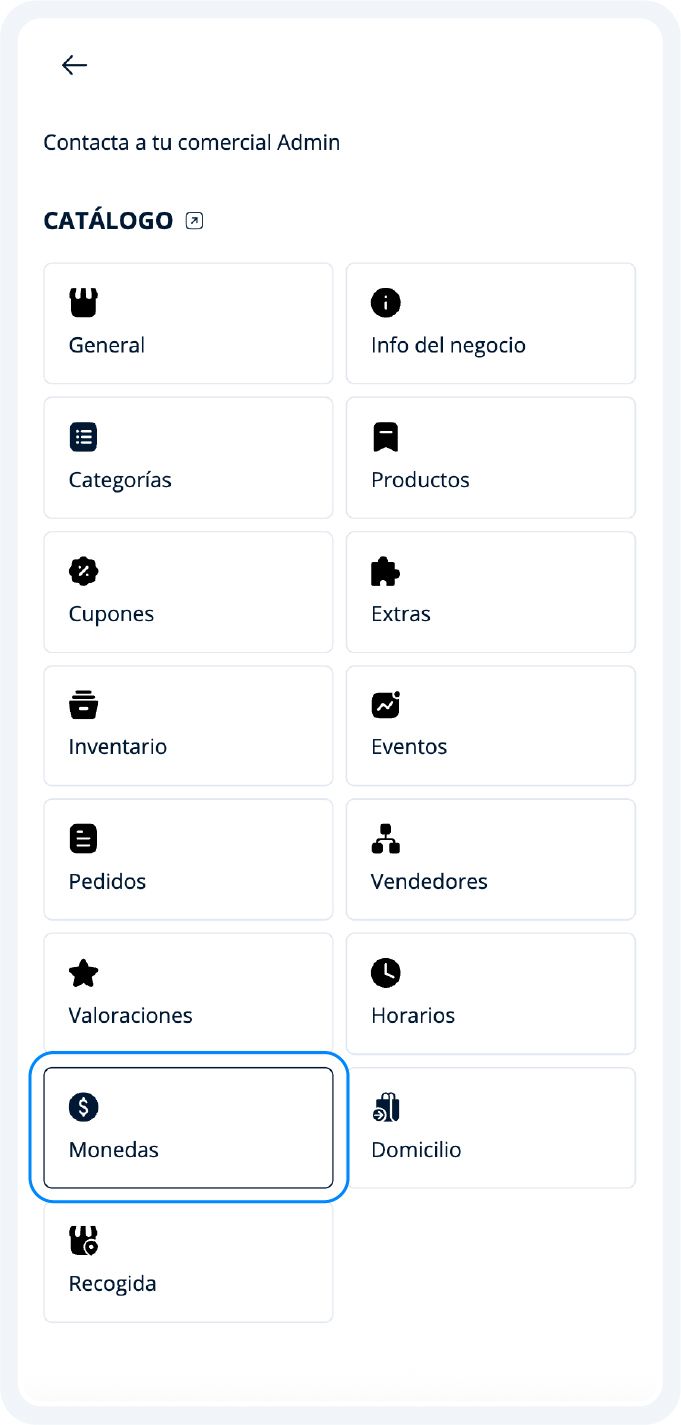Select the Categorías list icon
Image resolution: width=681 pixels, height=1425 pixels.
[84, 437]
